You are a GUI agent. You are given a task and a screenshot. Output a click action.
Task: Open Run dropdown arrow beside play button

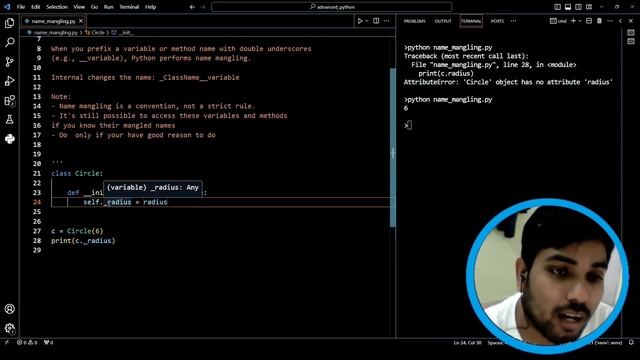(x=367, y=21)
